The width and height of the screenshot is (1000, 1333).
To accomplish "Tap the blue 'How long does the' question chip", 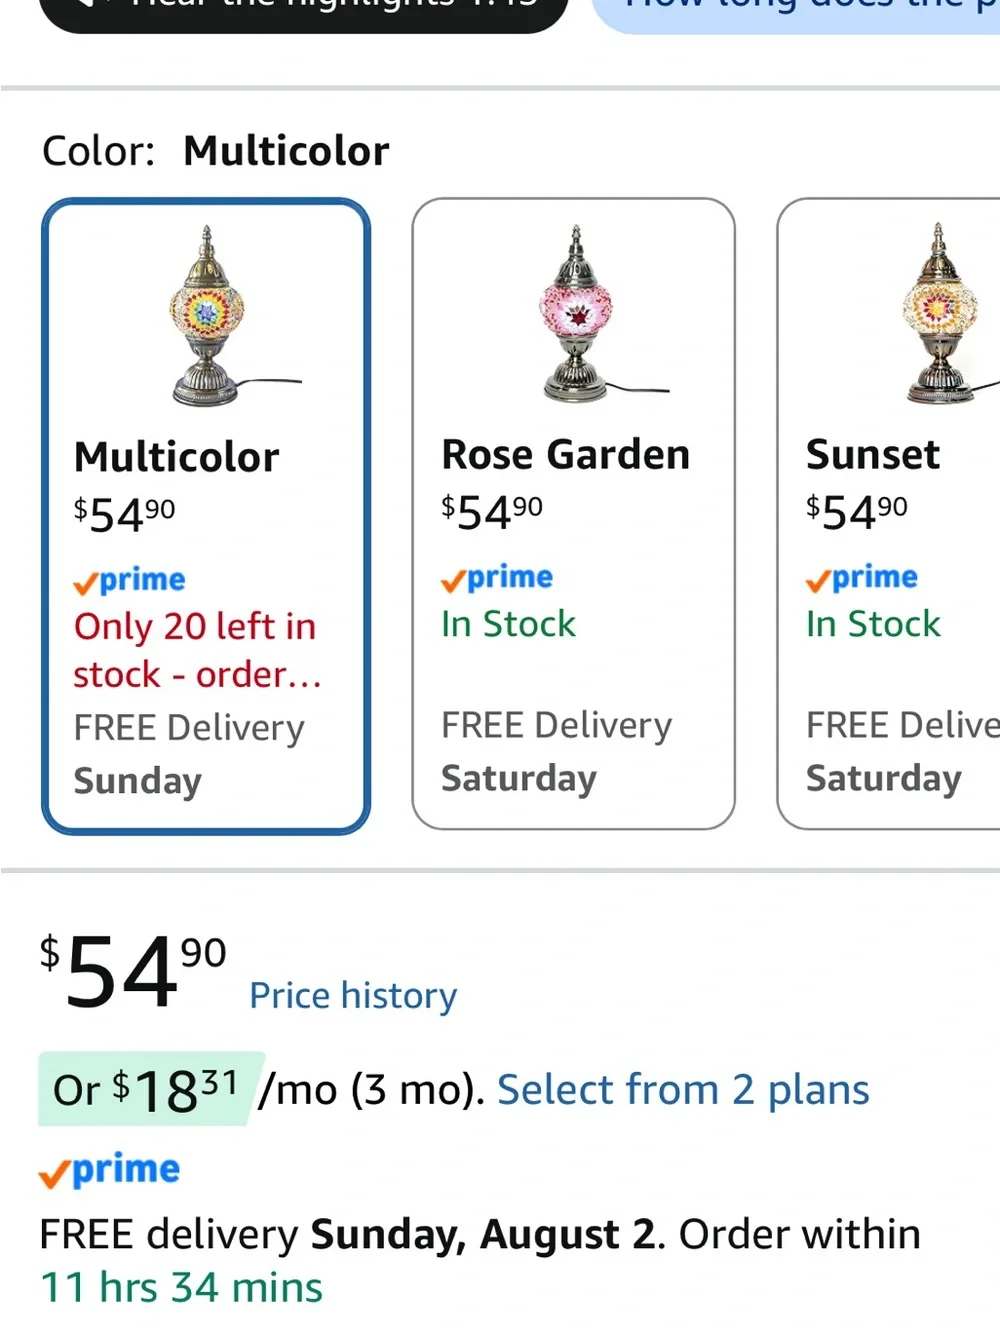I will [x=796, y=10].
